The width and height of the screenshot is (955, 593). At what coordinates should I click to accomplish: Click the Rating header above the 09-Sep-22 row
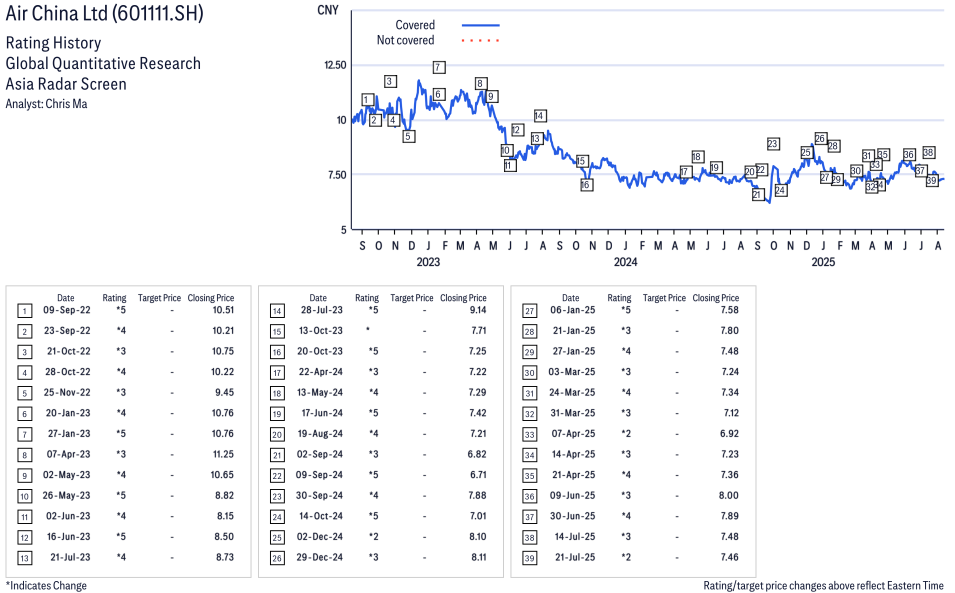coord(115,298)
